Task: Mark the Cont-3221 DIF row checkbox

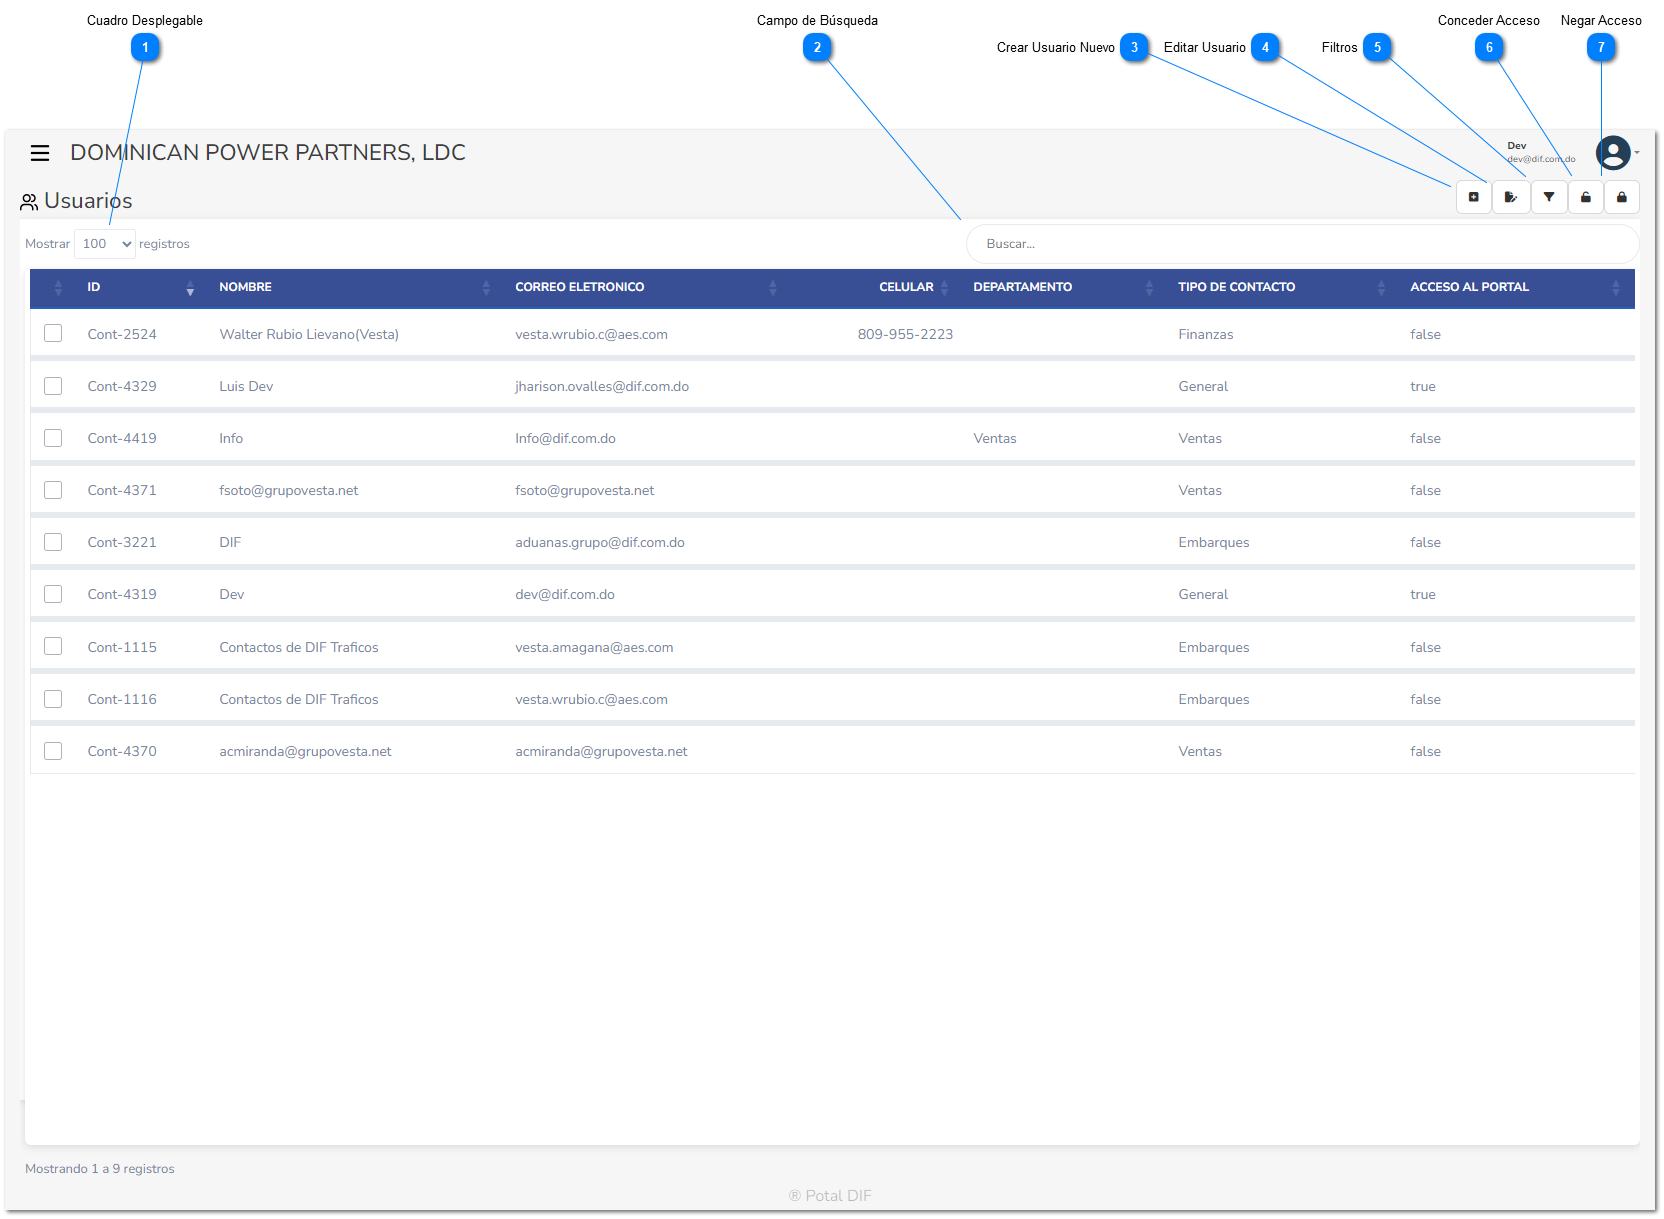Action: [x=53, y=542]
